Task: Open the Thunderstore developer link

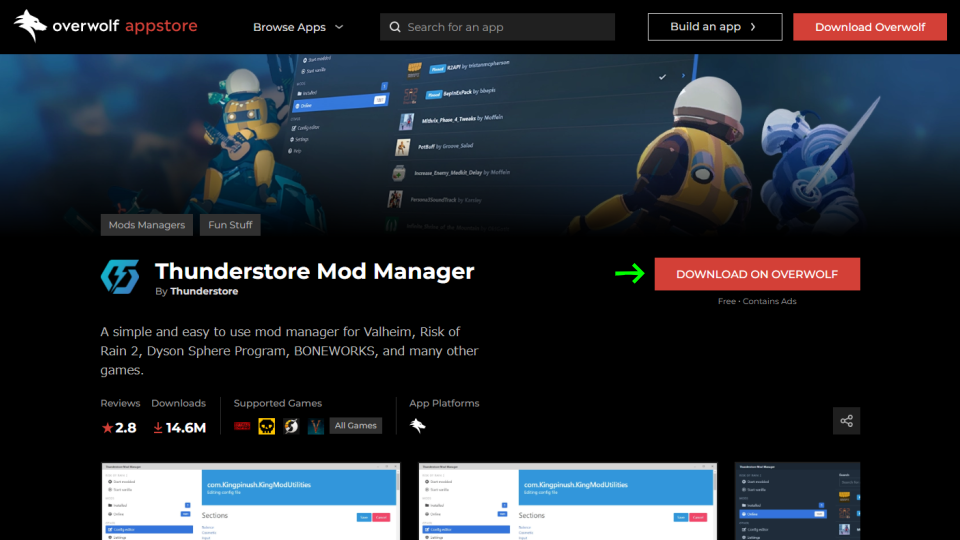Action: click(204, 291)
